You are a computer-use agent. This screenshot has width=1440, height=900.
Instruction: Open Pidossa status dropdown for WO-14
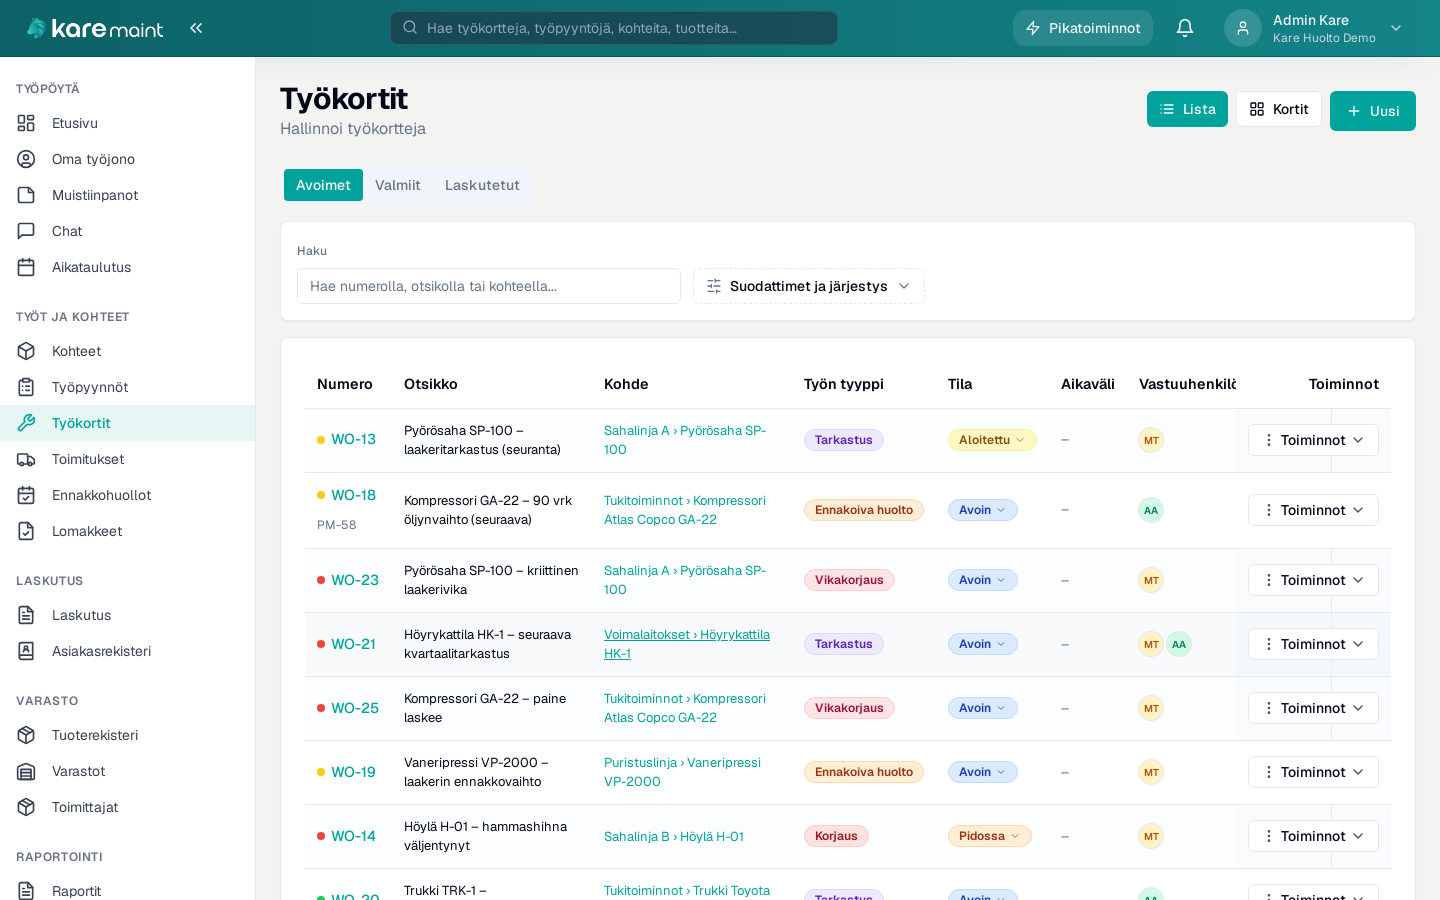990,836
